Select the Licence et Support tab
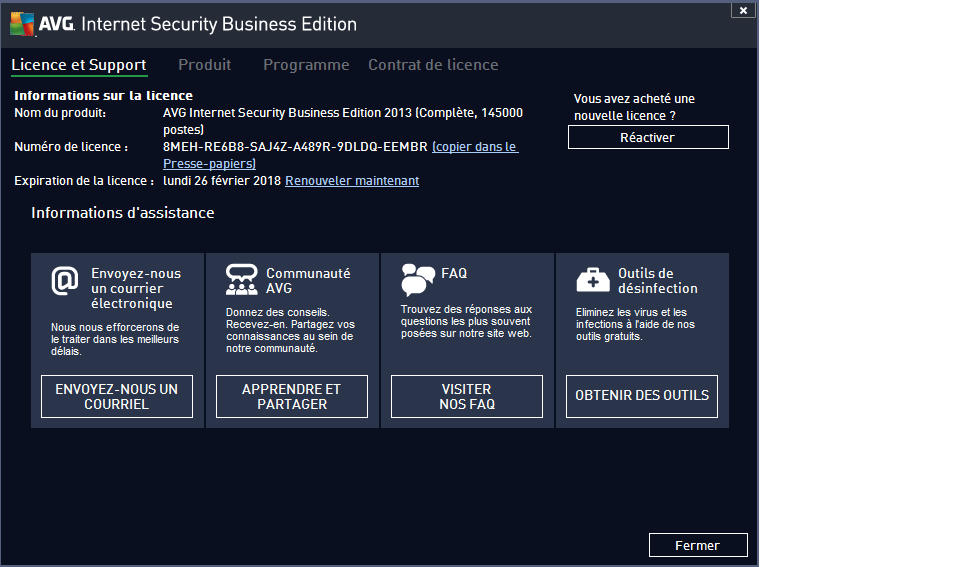 coord(79,65)
